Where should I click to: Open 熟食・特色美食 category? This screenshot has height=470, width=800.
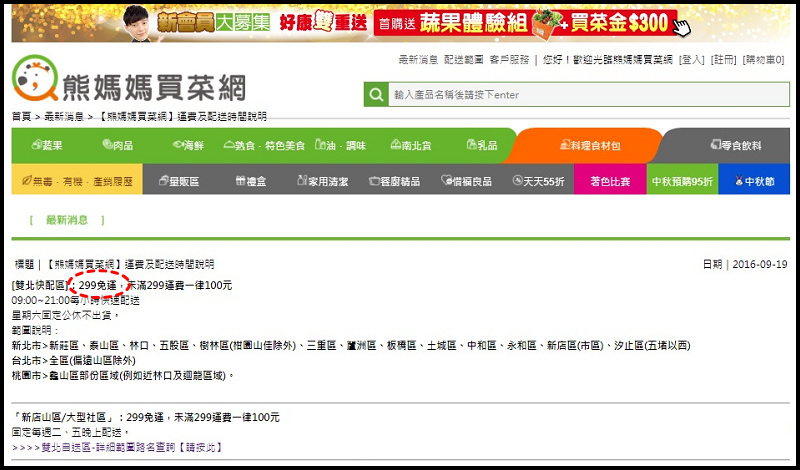[264, 145]
